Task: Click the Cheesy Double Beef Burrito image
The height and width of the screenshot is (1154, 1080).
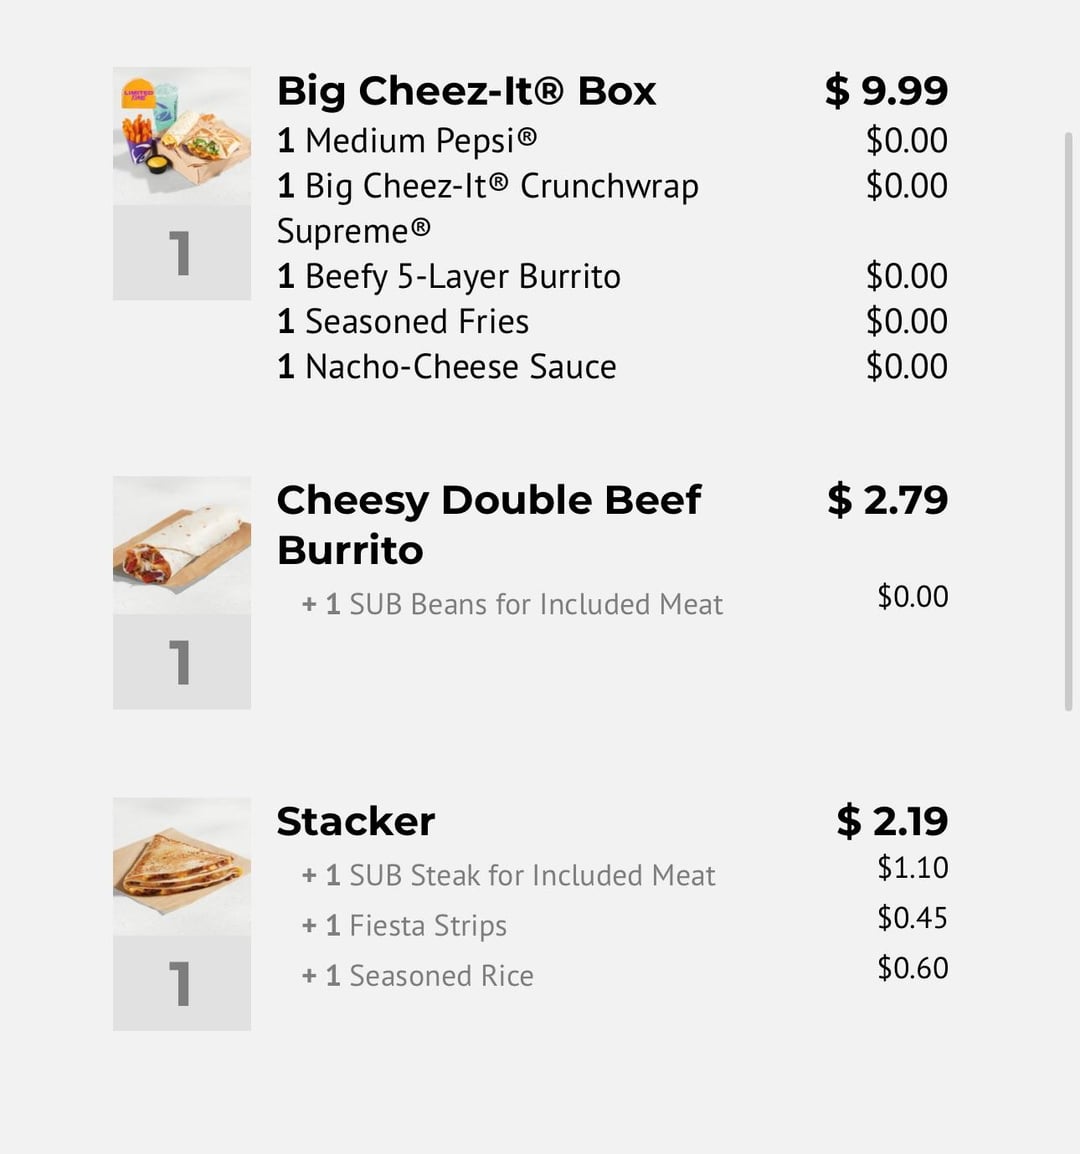Action: [182, 545]
